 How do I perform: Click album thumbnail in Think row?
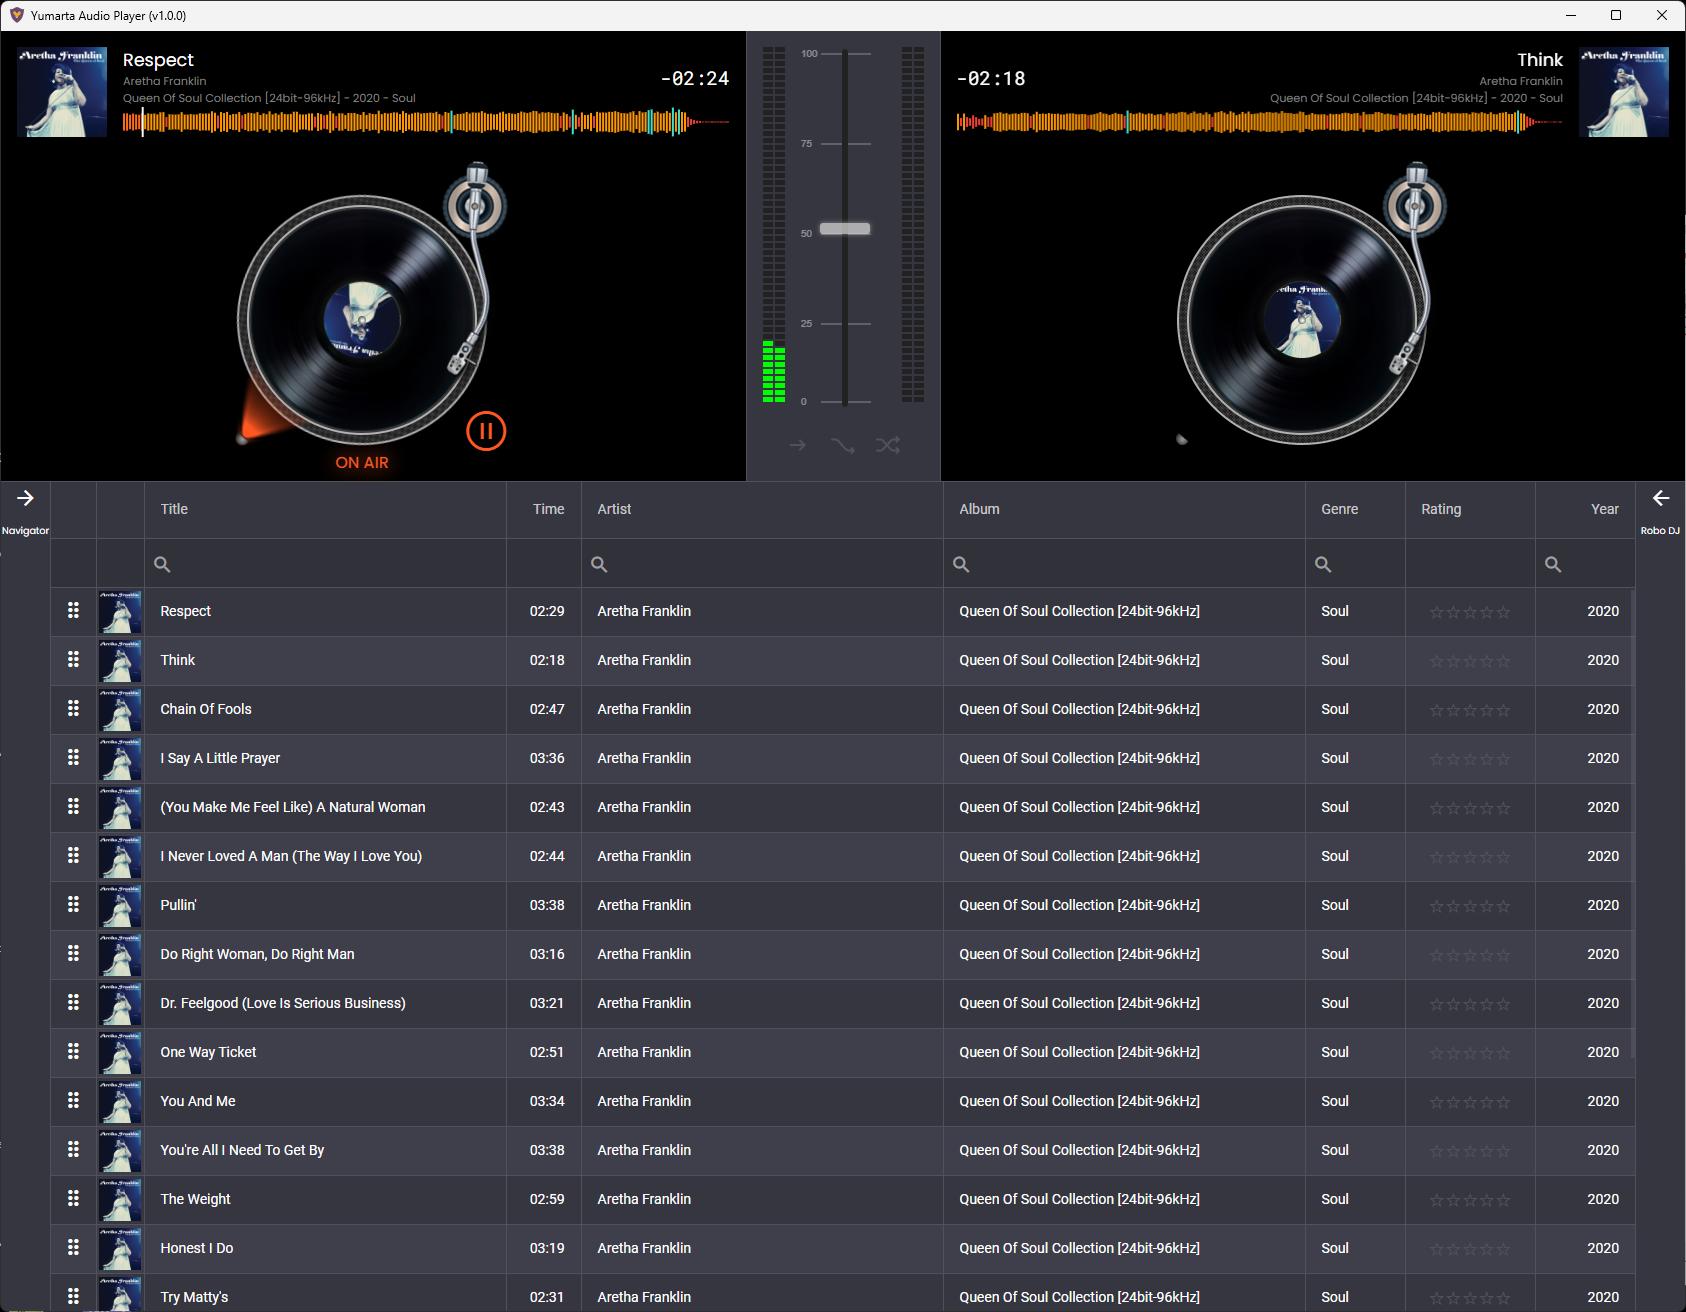120,661
